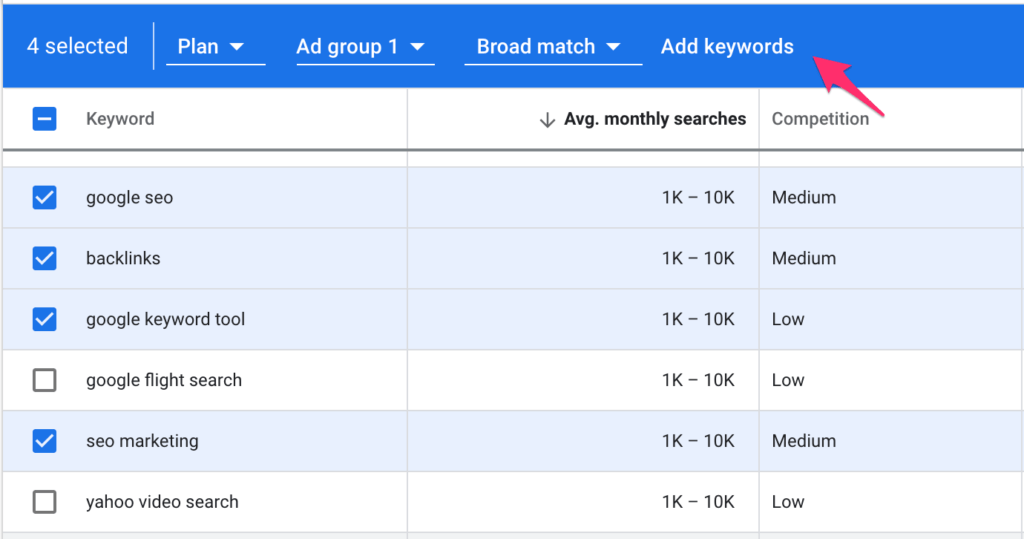Check the google flight search checkbox
The height and width of the screenshot is (539, 1024).
(44, 380)
